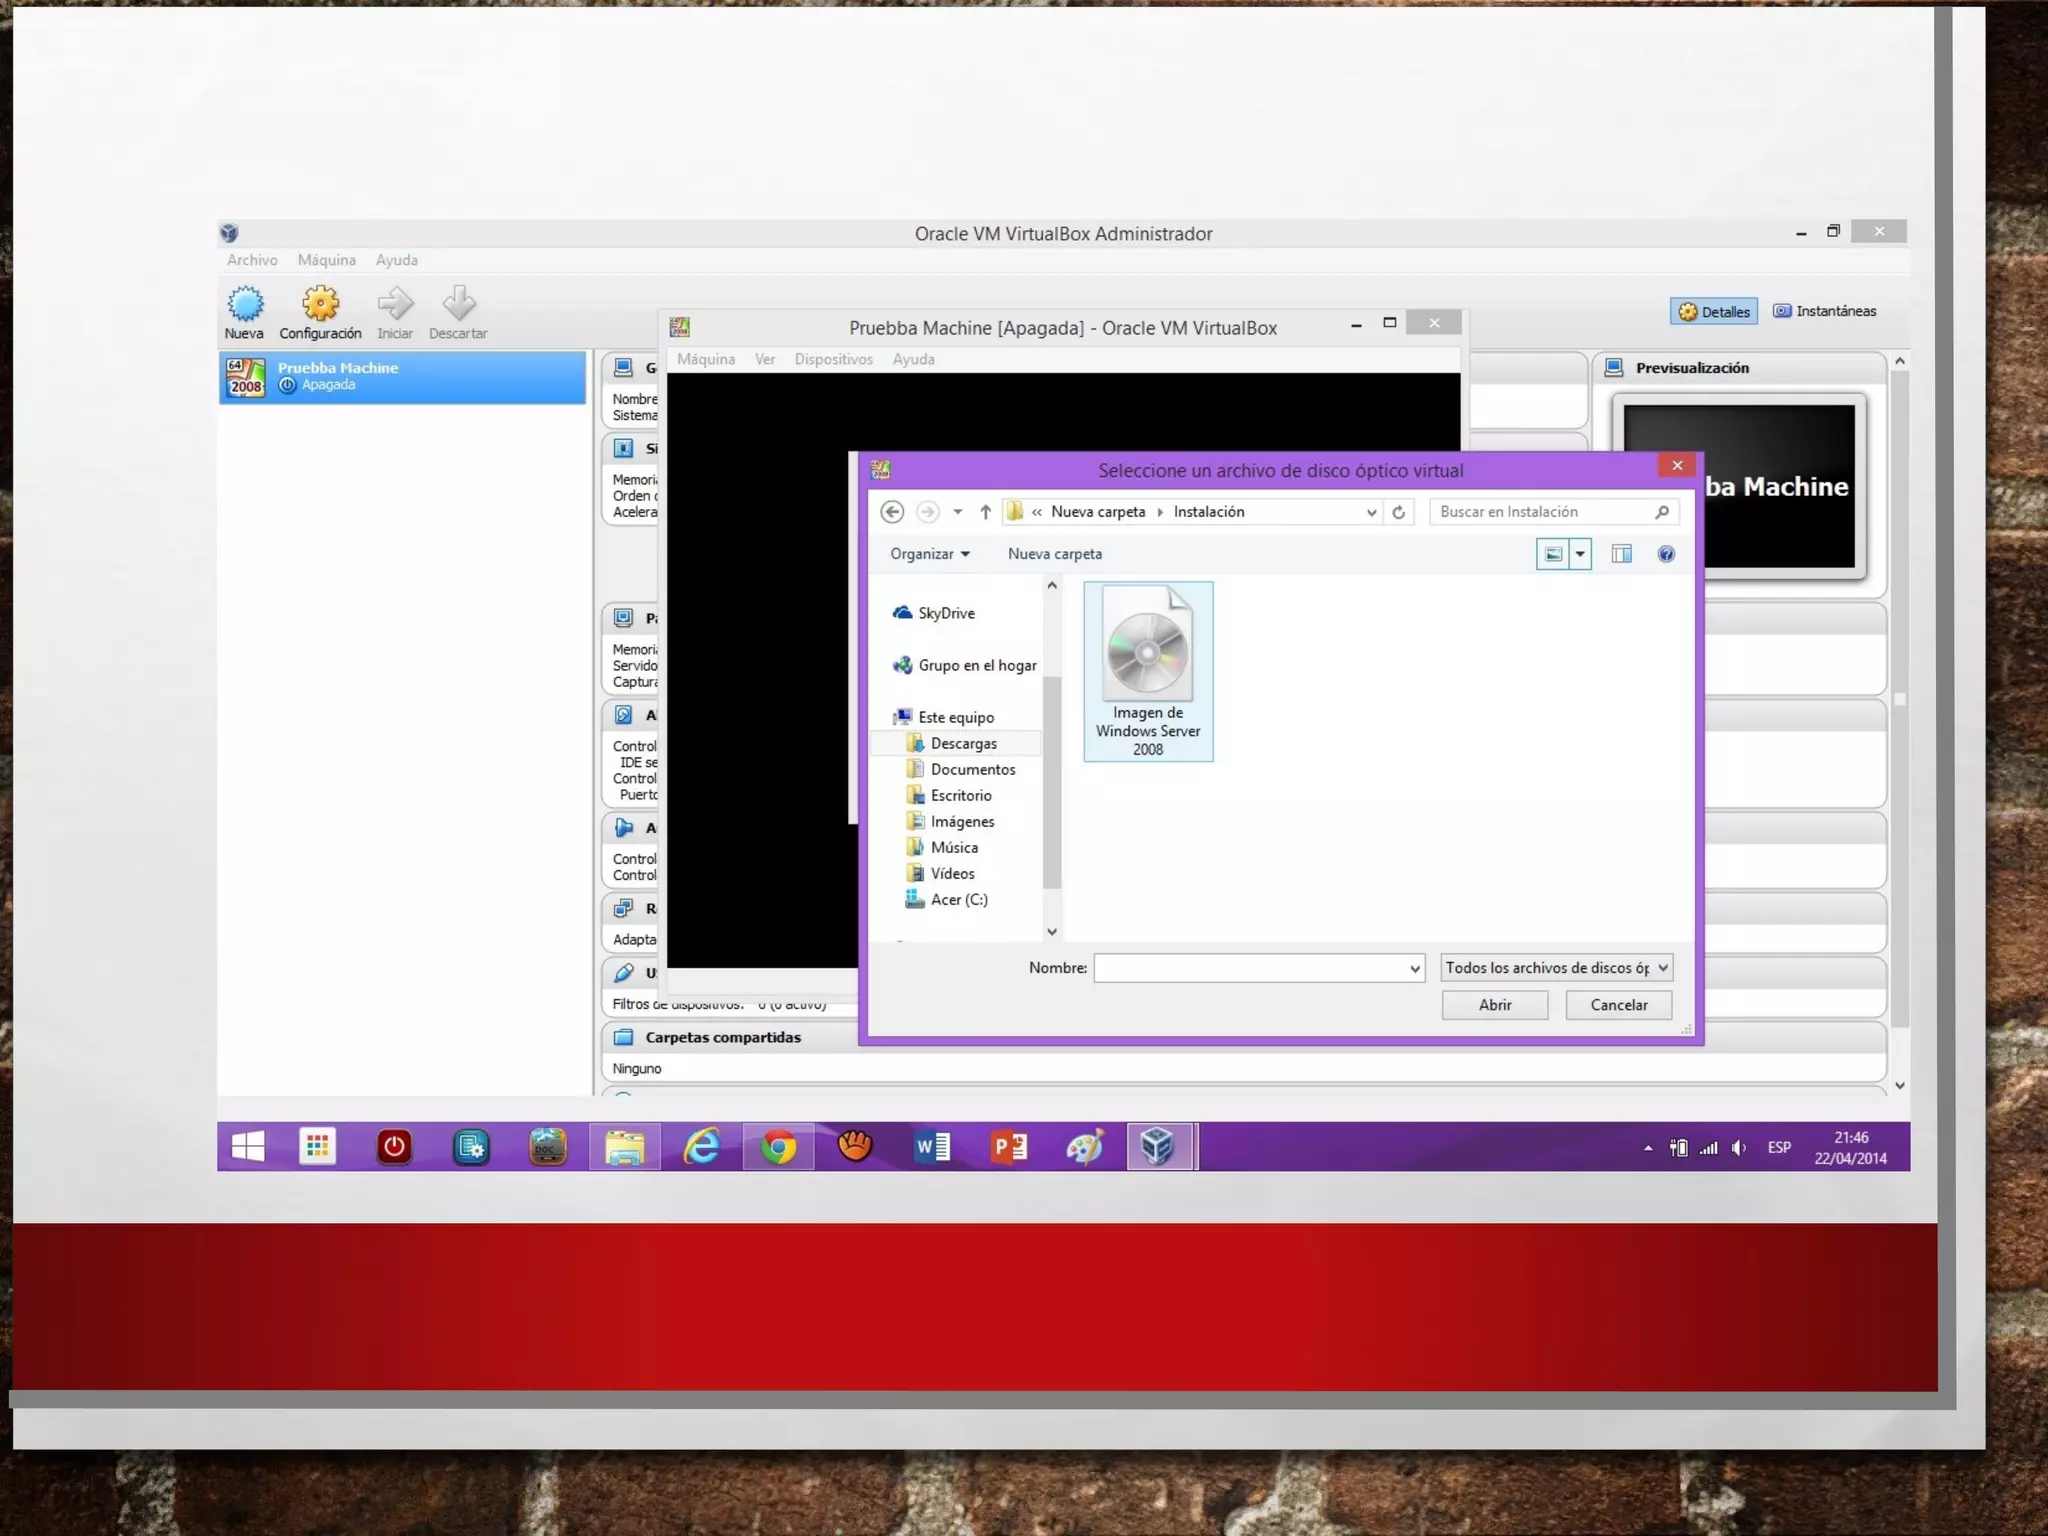Viewport: 2048px width, 1536px height.
Task: Go up one folder level arrow
Action: coord(985,512)
